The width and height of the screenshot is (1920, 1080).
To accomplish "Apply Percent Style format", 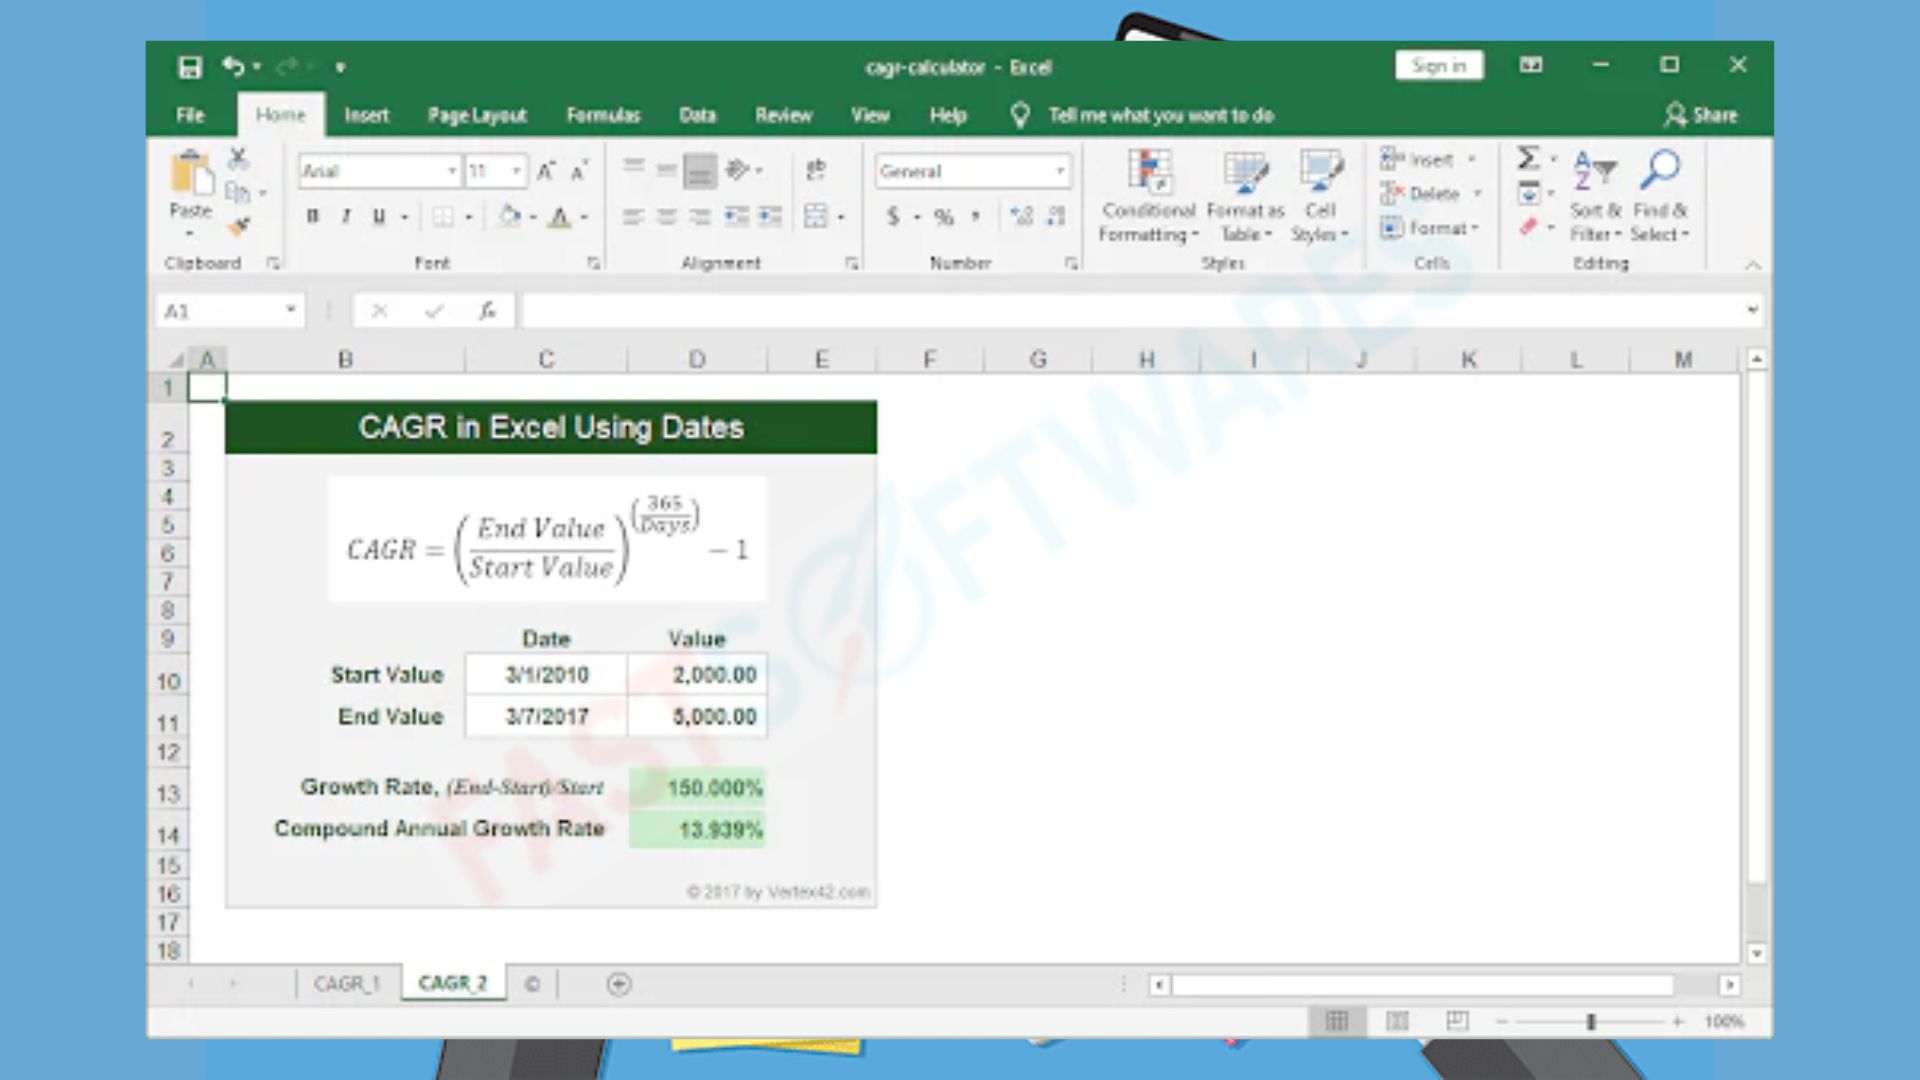I will point(943,216).
